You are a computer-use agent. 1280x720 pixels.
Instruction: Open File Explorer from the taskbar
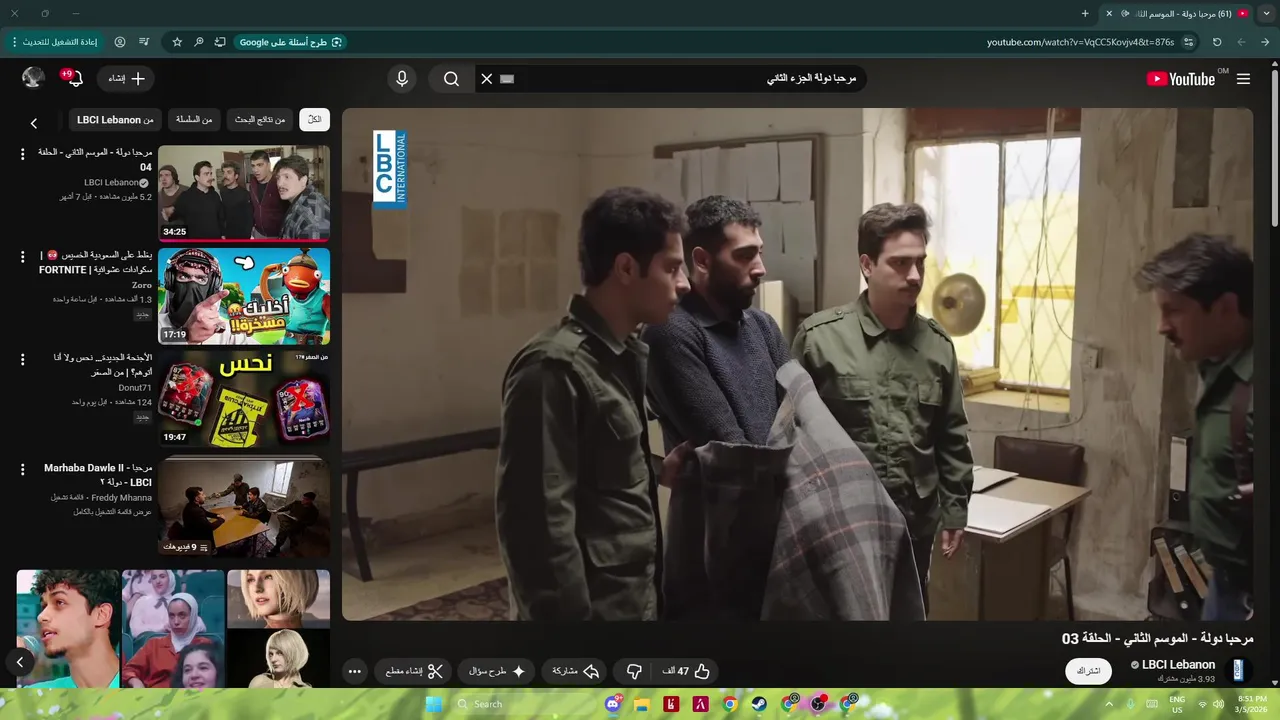[641, 704]
